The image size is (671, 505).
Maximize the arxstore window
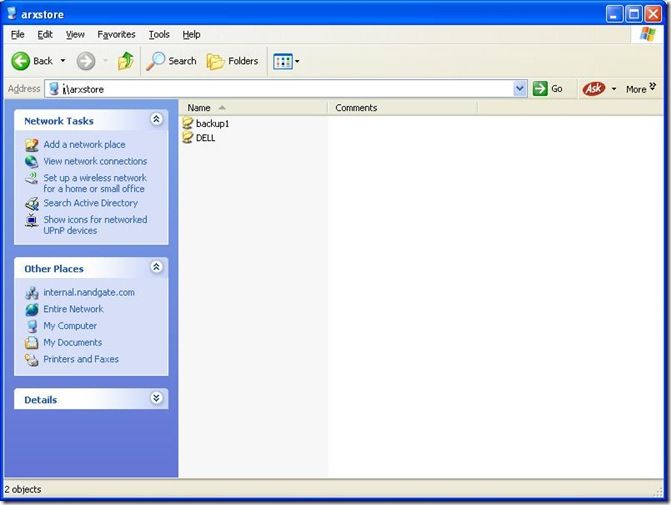click(634, 14)
